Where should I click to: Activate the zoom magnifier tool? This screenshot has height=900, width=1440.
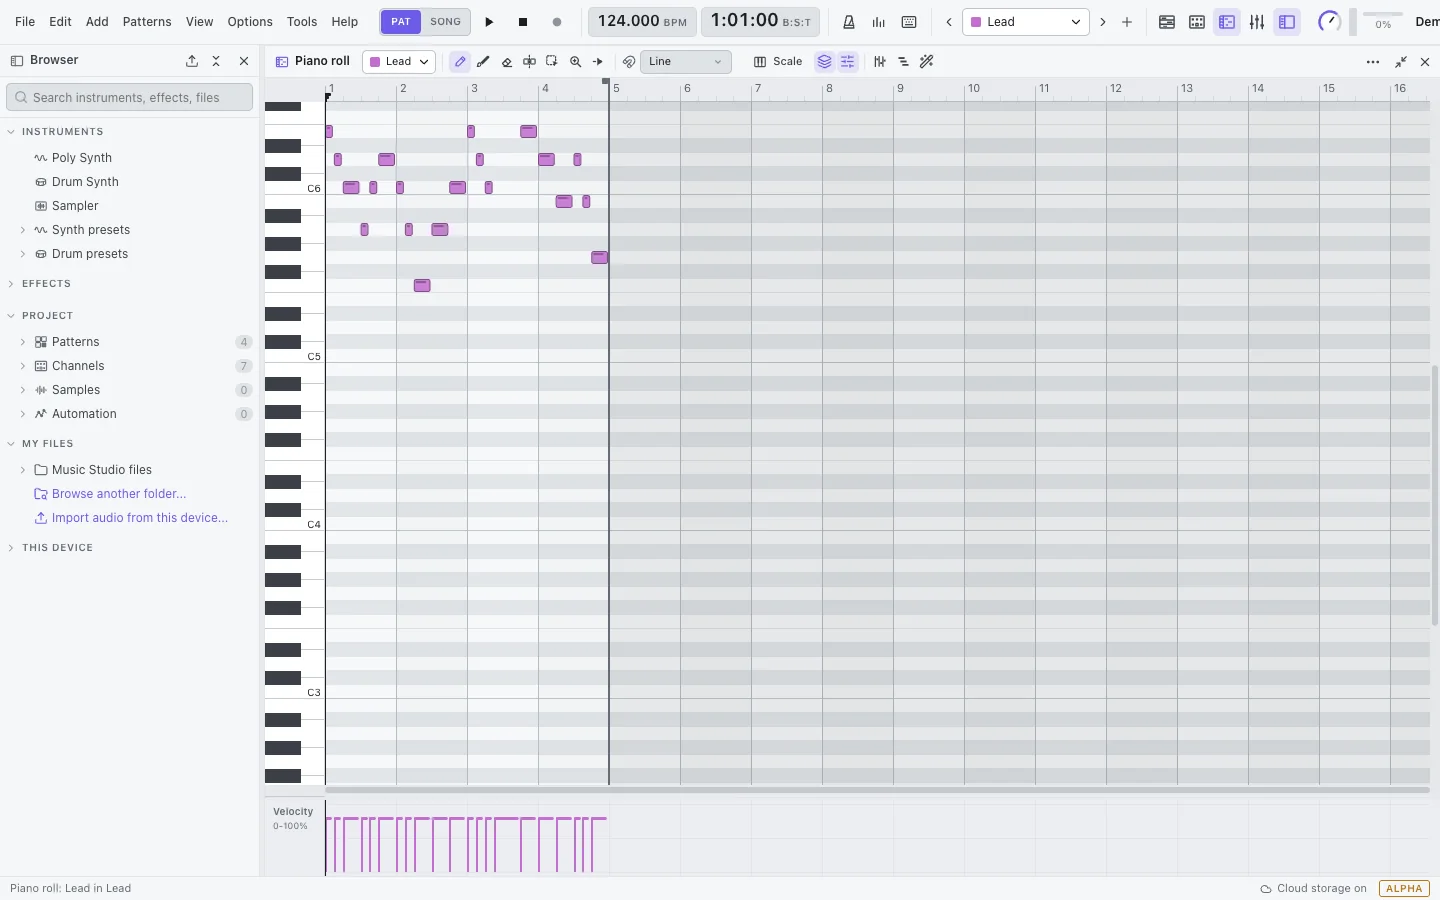pos(575,62)
